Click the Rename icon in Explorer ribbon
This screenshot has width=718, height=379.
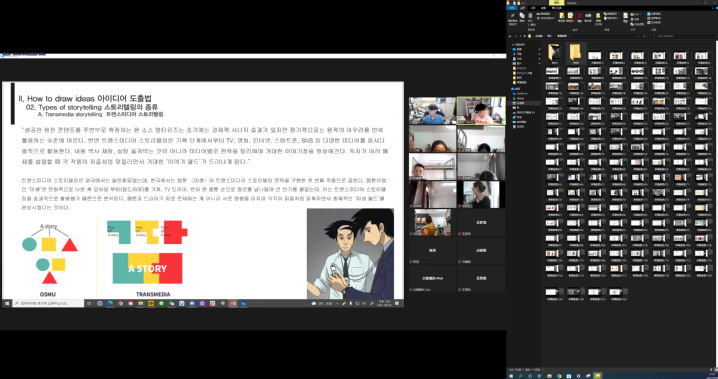(x=588, y=16)
